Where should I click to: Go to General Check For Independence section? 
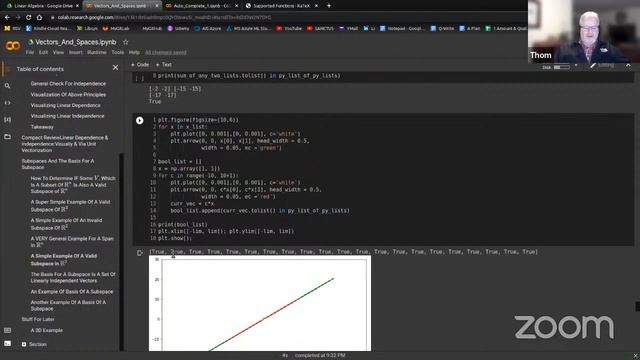(x=68, y=84)
